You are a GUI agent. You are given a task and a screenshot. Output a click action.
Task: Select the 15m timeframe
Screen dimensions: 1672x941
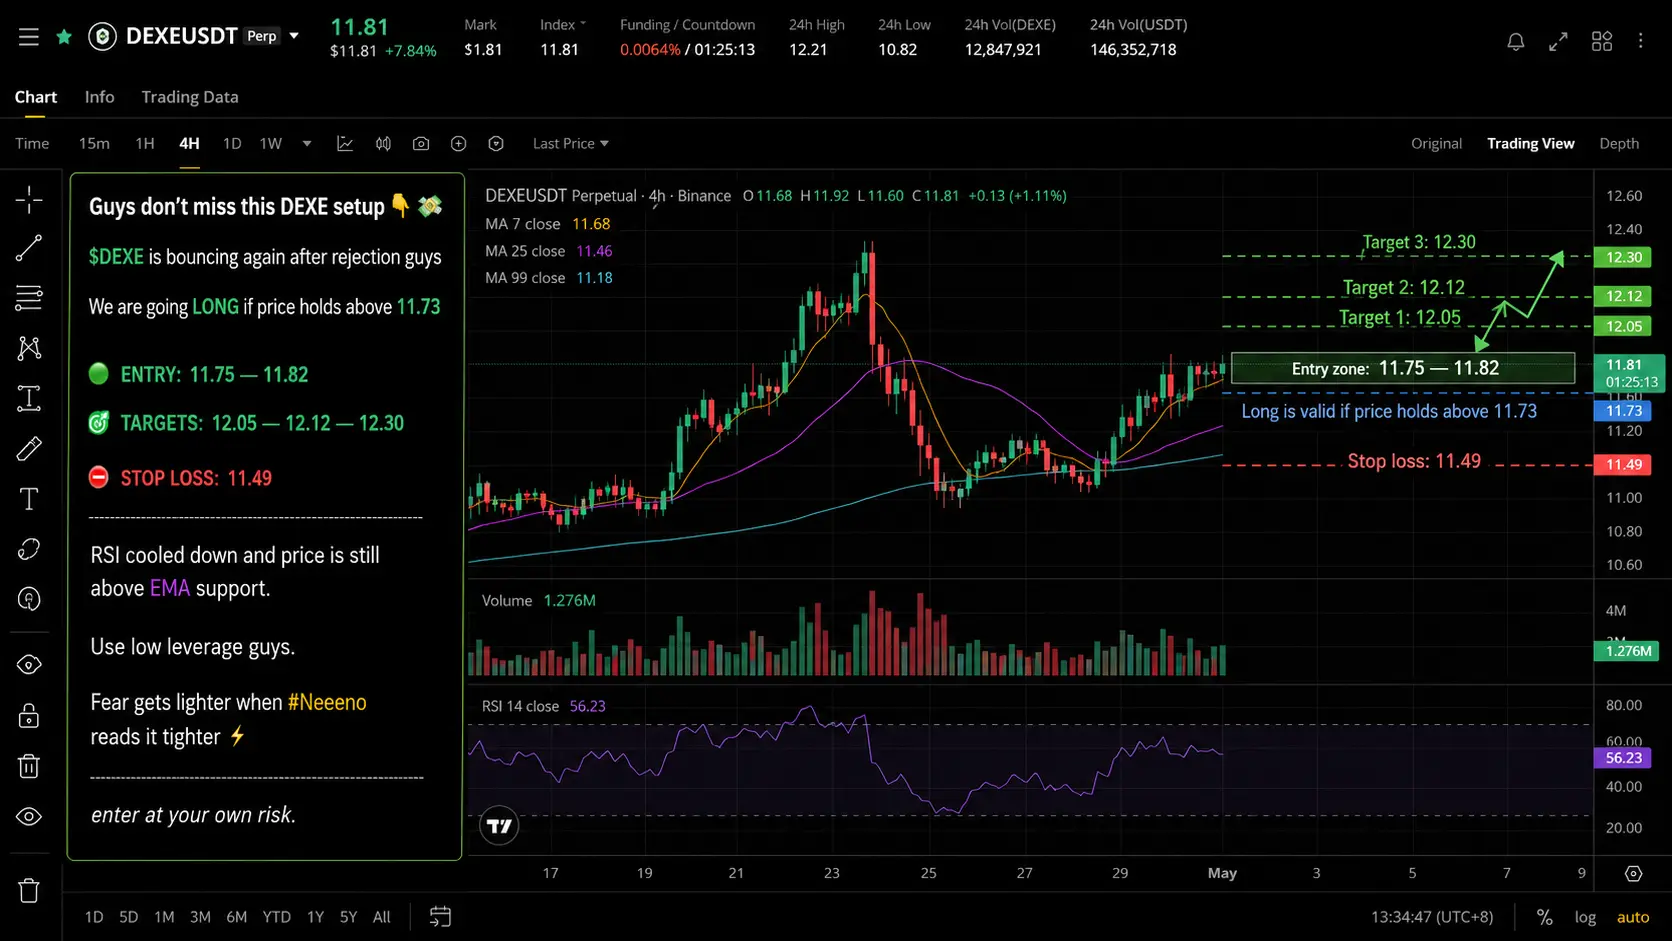[x=94, y=144]
